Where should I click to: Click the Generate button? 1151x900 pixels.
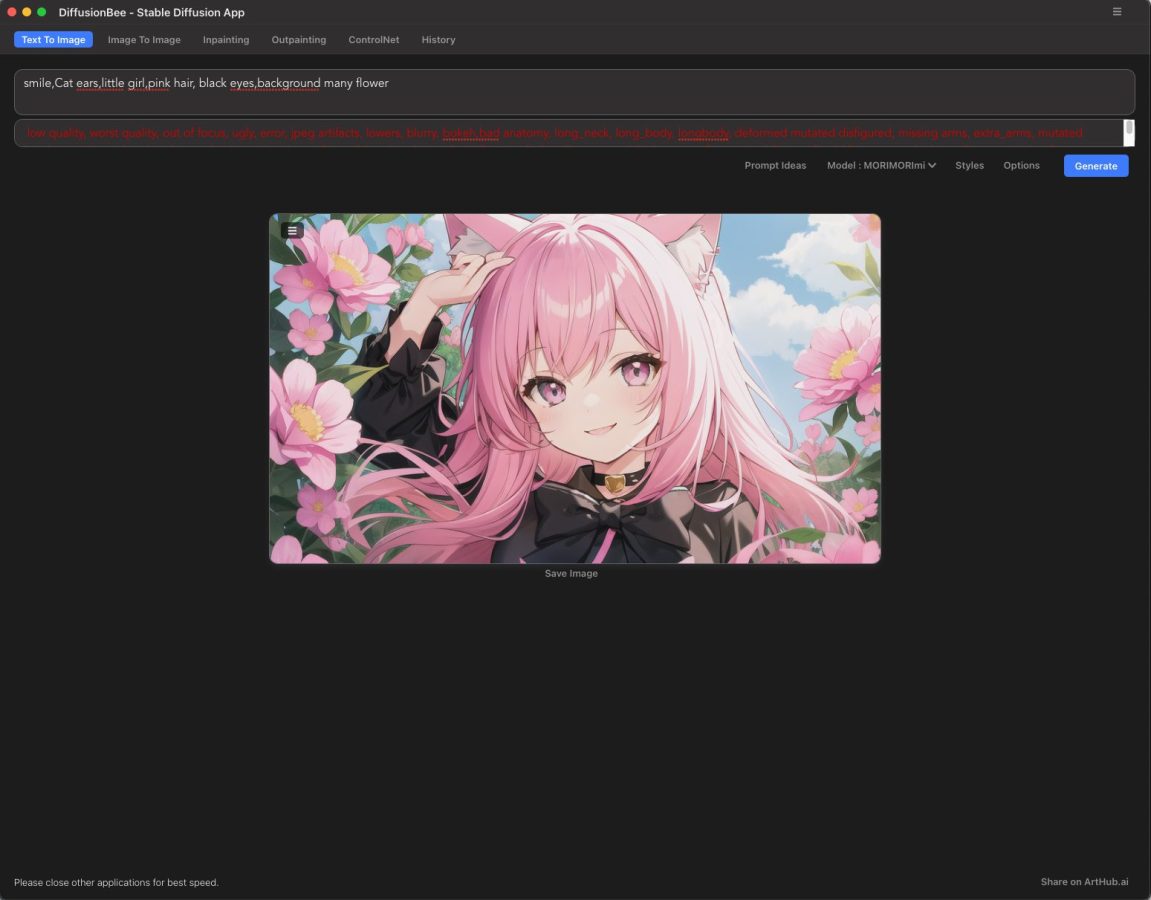[1096, 166]
